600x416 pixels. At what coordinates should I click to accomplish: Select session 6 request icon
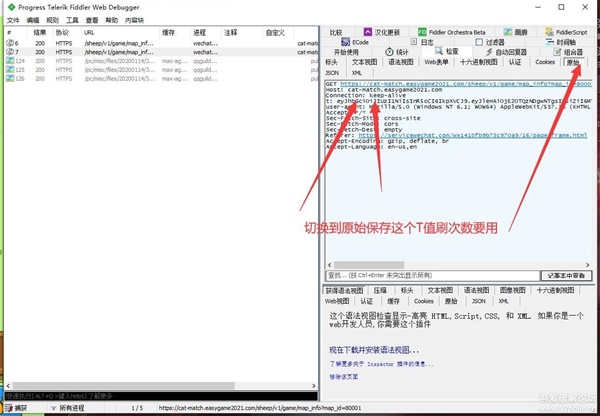[10, 43]
